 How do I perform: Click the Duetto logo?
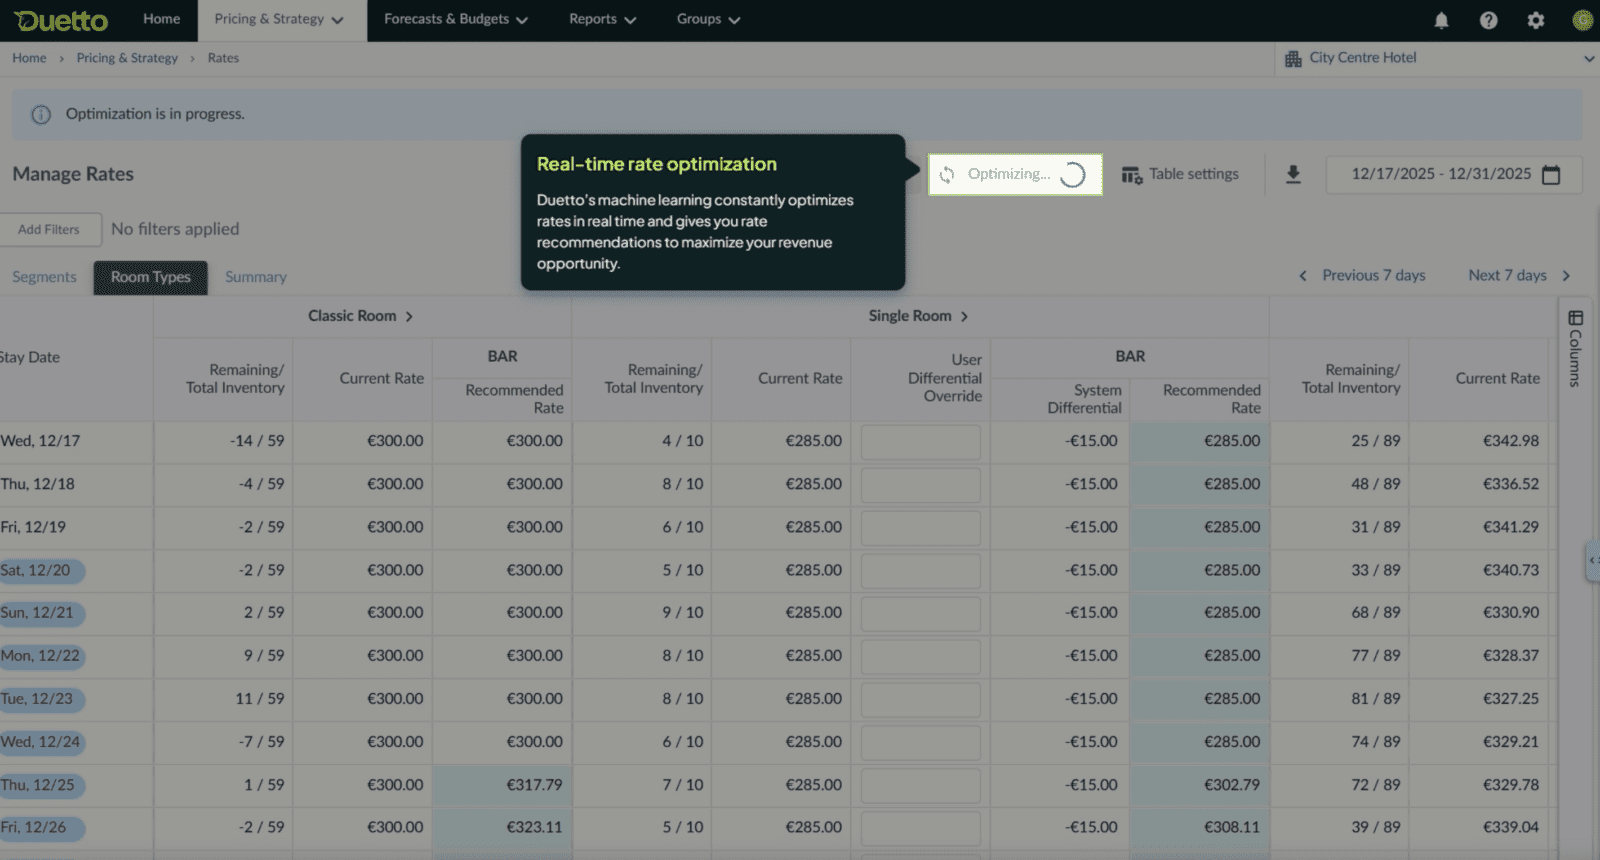(62, 20)
